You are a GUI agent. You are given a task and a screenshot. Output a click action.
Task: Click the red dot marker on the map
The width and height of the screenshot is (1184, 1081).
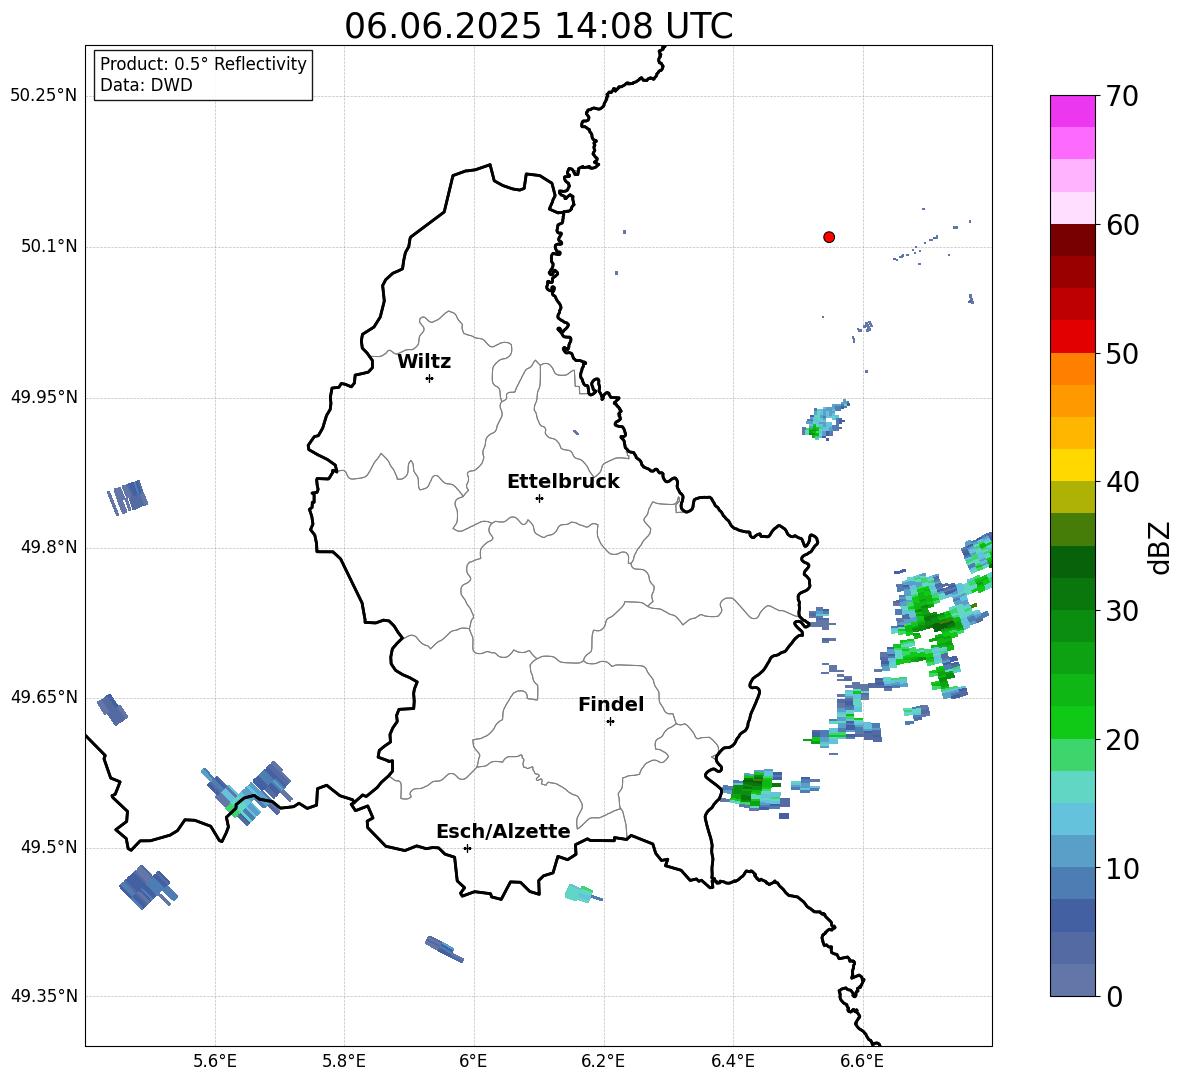pyautogui.click(x=829, y=237)
